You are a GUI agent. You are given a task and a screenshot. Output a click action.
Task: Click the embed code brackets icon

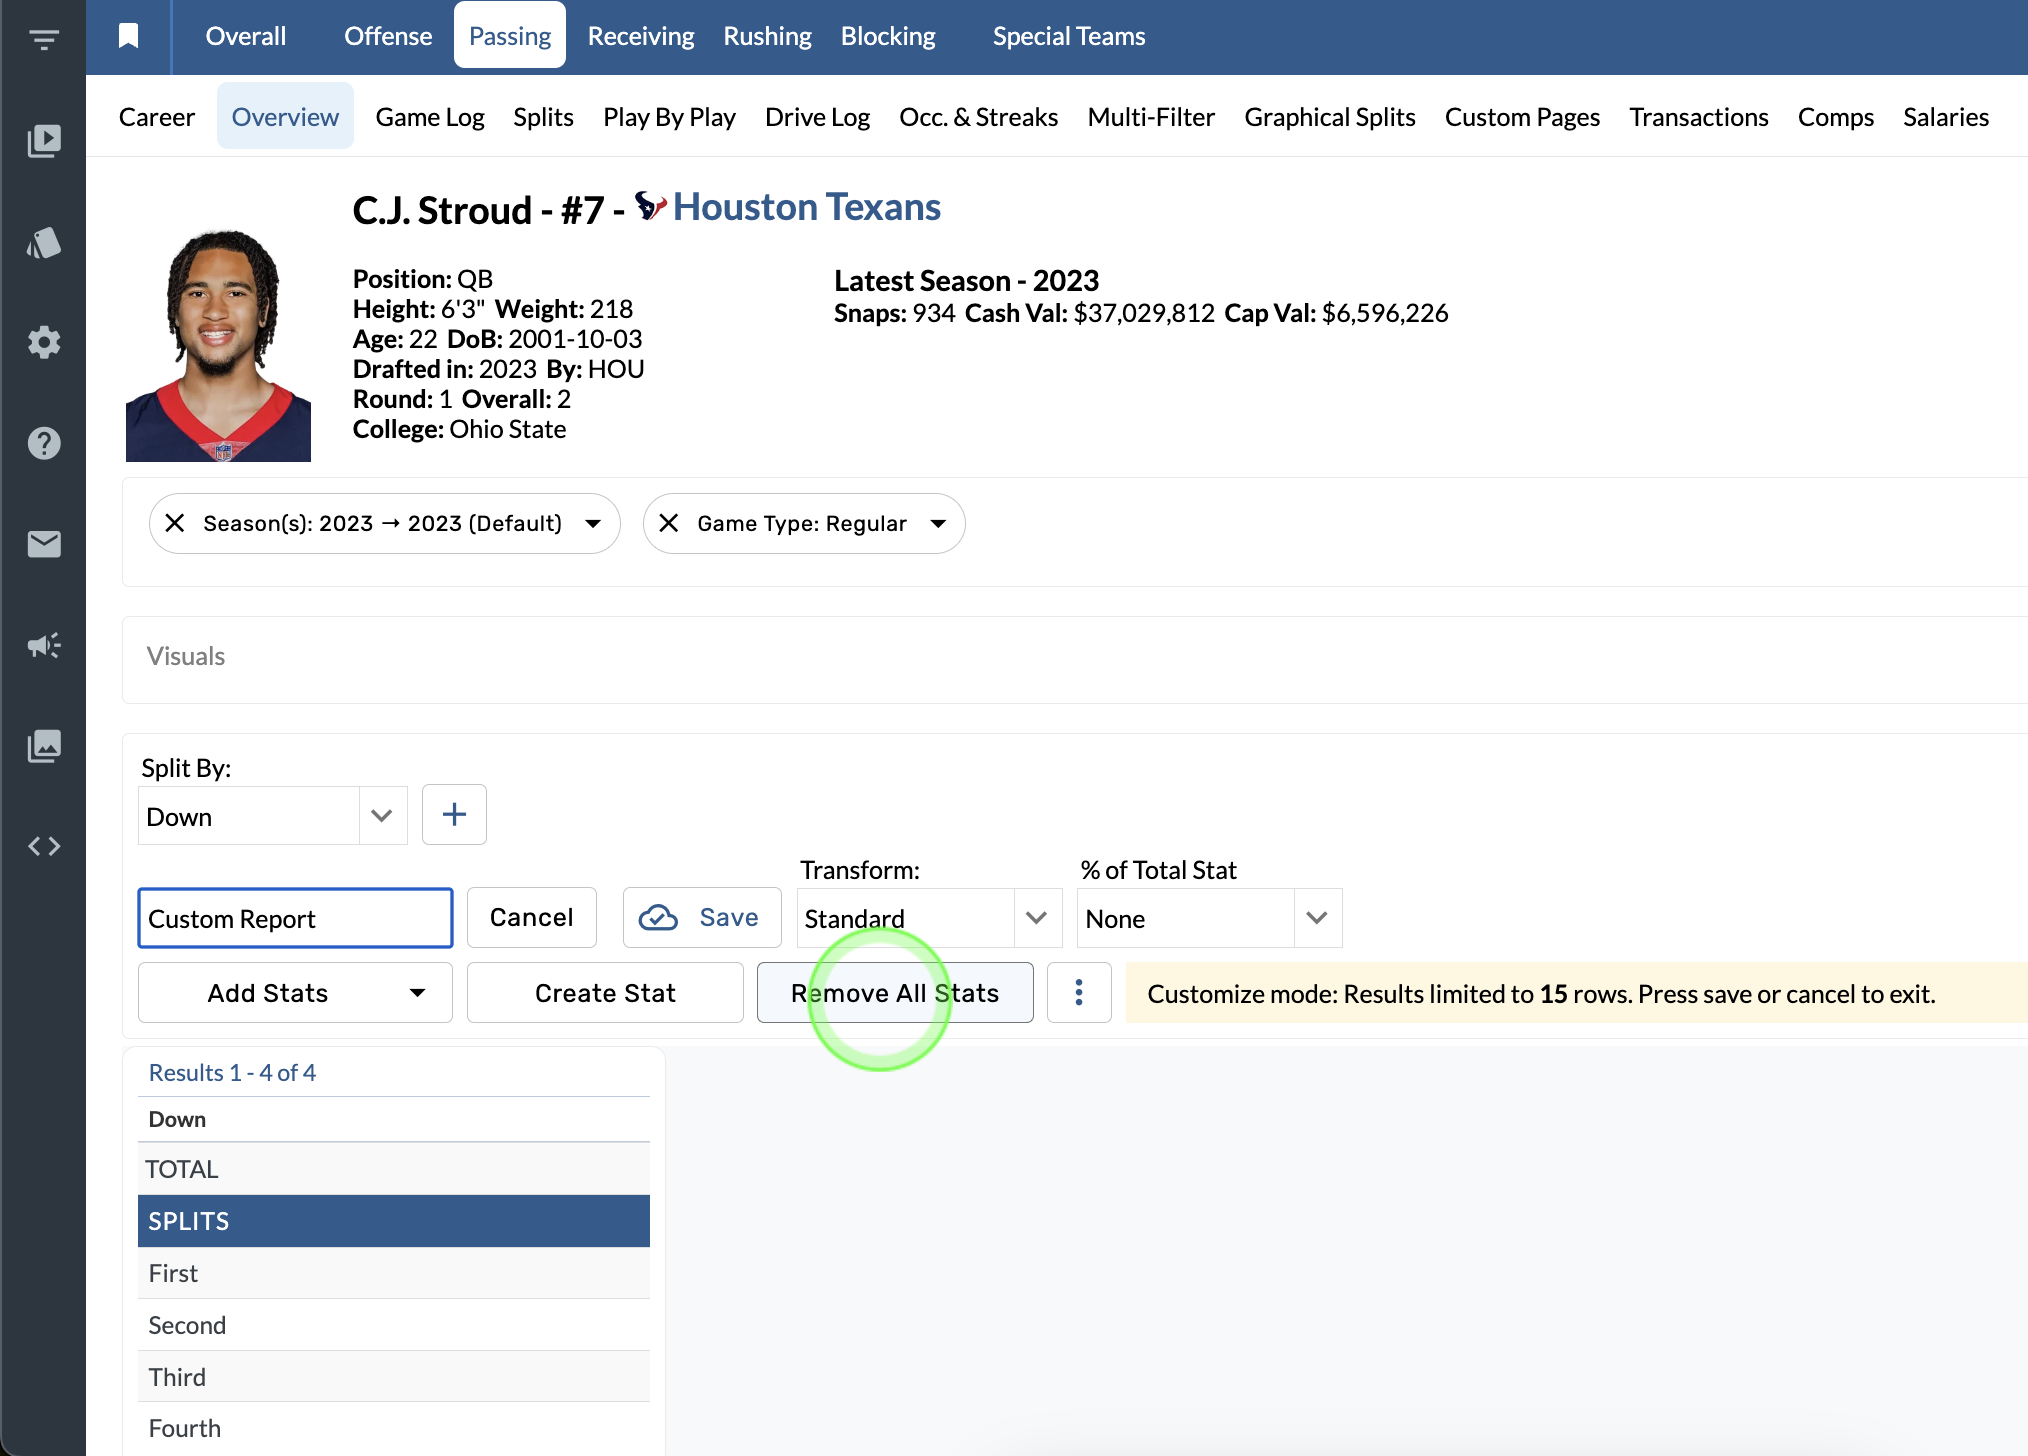pyautogui.click(x=44, y=847)
